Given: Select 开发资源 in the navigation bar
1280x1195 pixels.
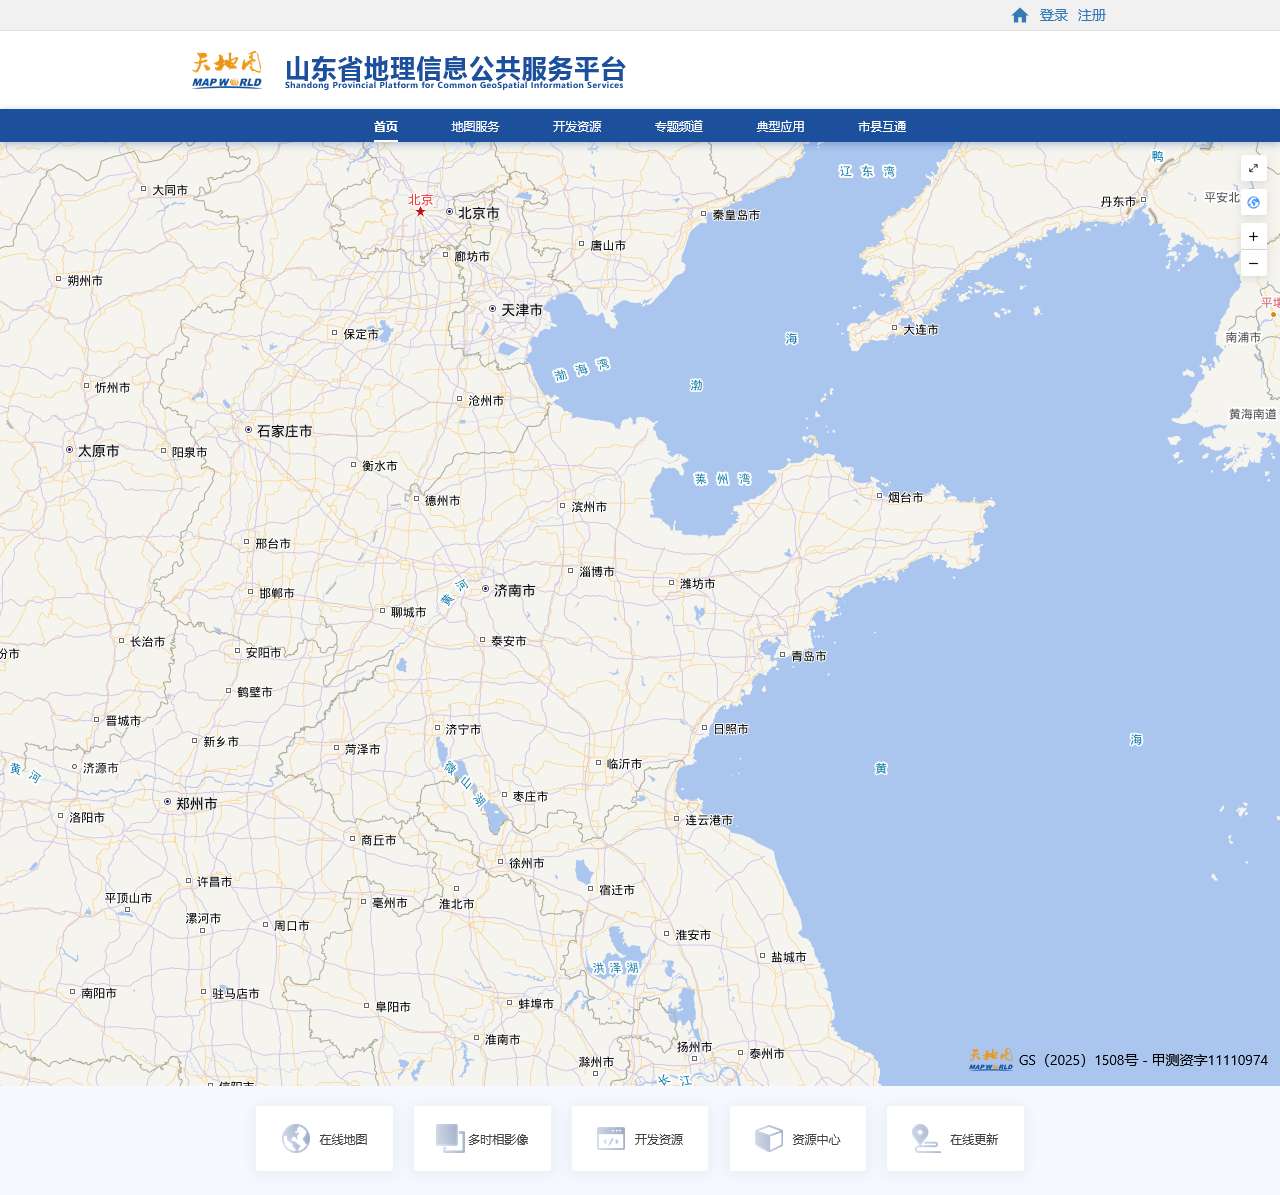Looking at the screenshot, I should [x=577, y=127].
